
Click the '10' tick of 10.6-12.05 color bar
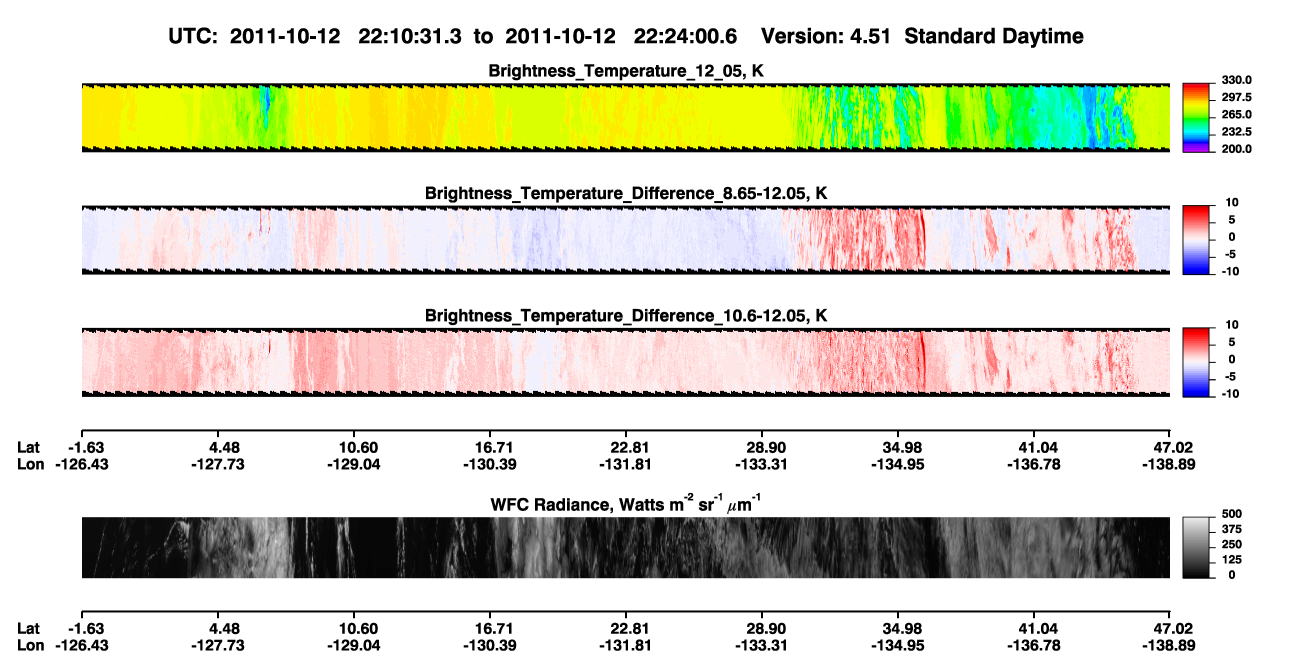pyautogui.click(x=1231, y=325)
